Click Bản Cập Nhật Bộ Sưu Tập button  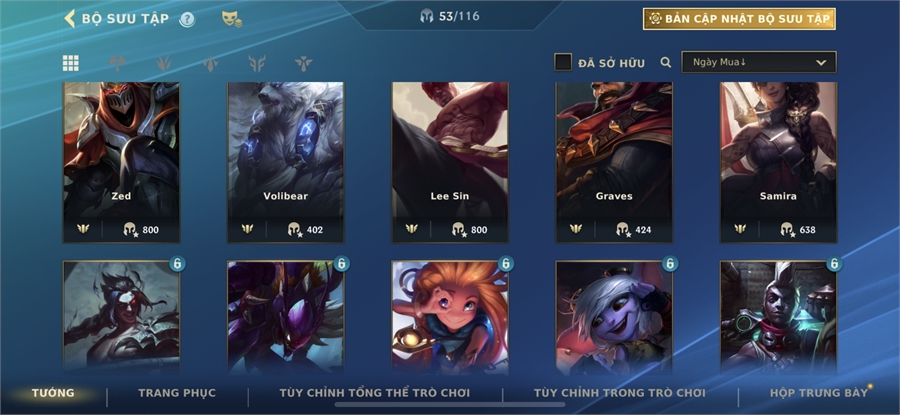pyautogui.click(x=739, y=19)
